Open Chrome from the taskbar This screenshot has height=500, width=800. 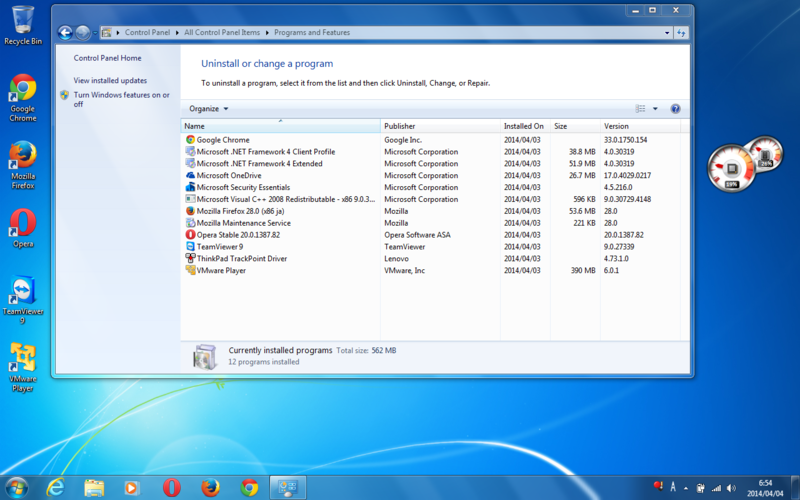[x=249, y=488]
